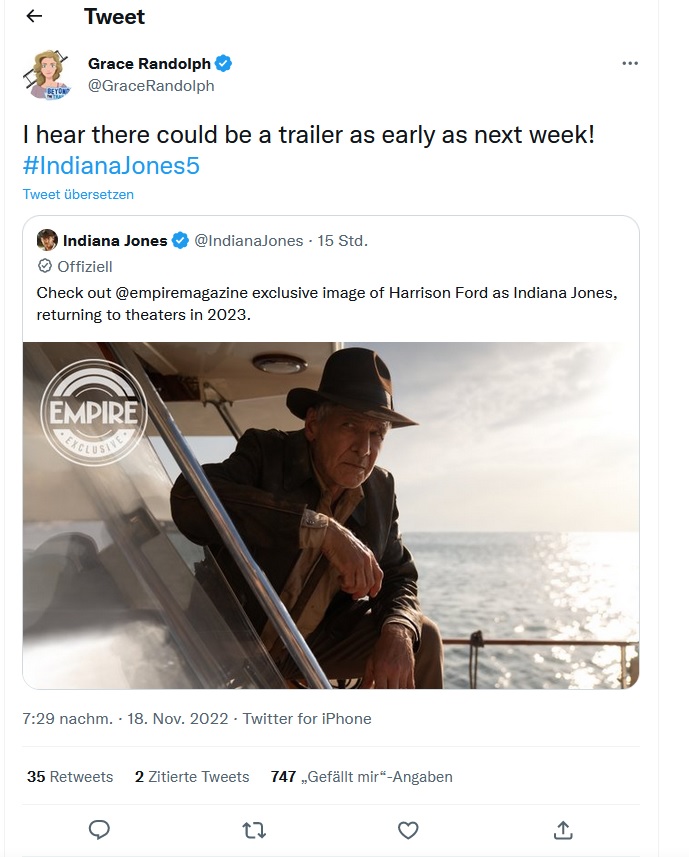689x857 pixels.
Task: Click Indiana Jones account avatar
Action: click(47, 240)
